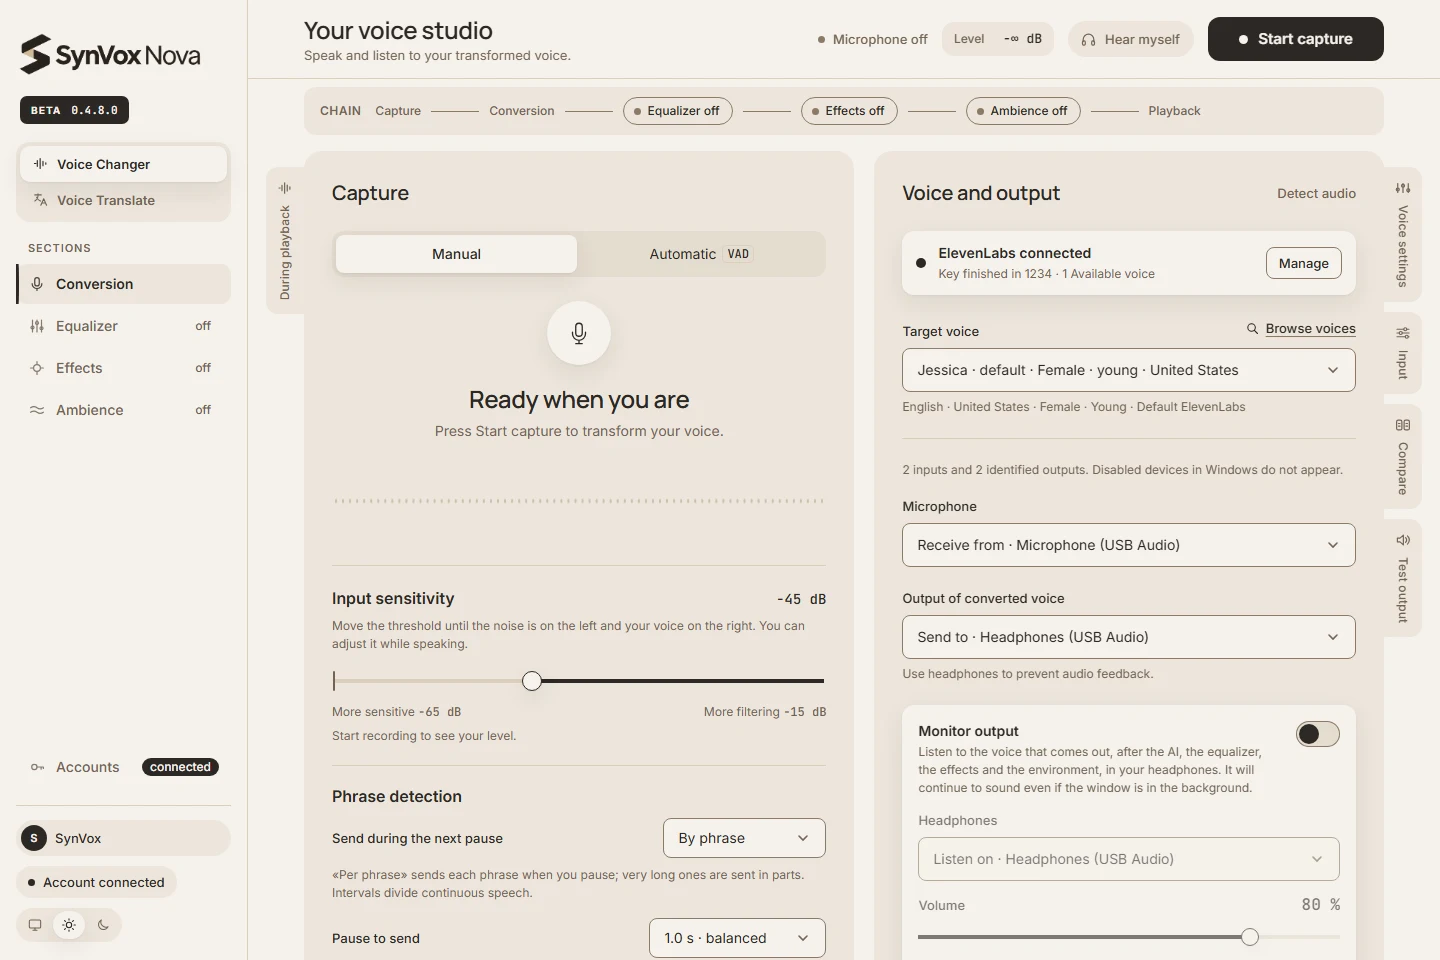Click the Browse voices link
The height and width of the screenshot is (960, 1440).
click(x=1311, y=329)
